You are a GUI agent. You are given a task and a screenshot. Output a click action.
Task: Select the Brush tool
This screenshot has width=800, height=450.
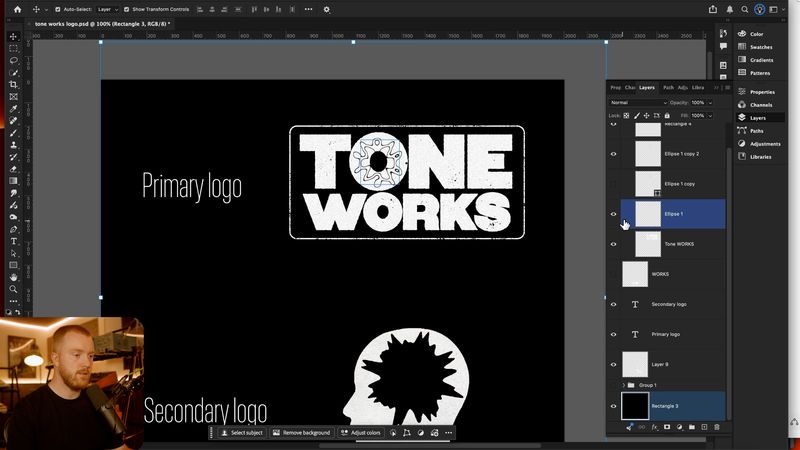coord(14,133)
